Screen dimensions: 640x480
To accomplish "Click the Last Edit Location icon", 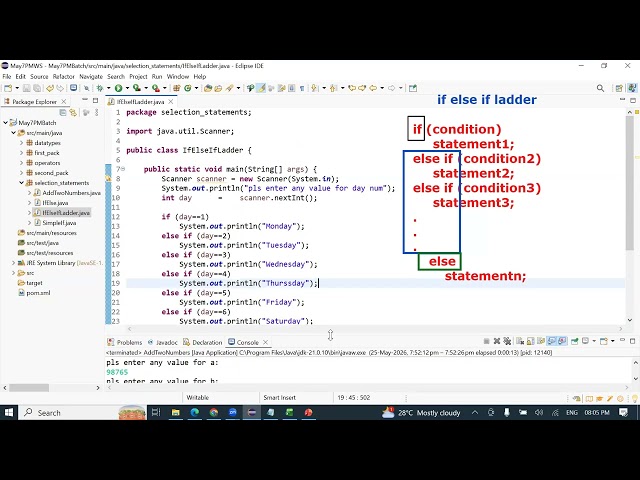I will (352, 88).
